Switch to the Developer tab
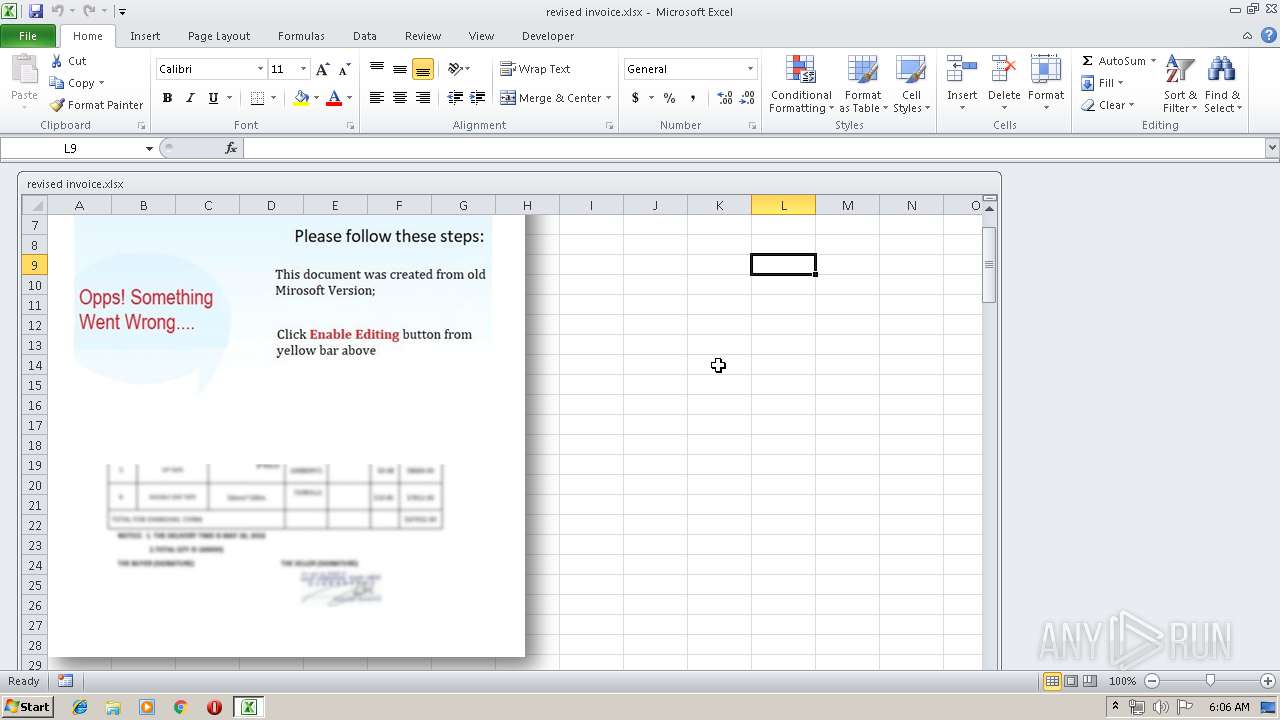Screen dimensions: 1280x720 click(x=548, y=36)
